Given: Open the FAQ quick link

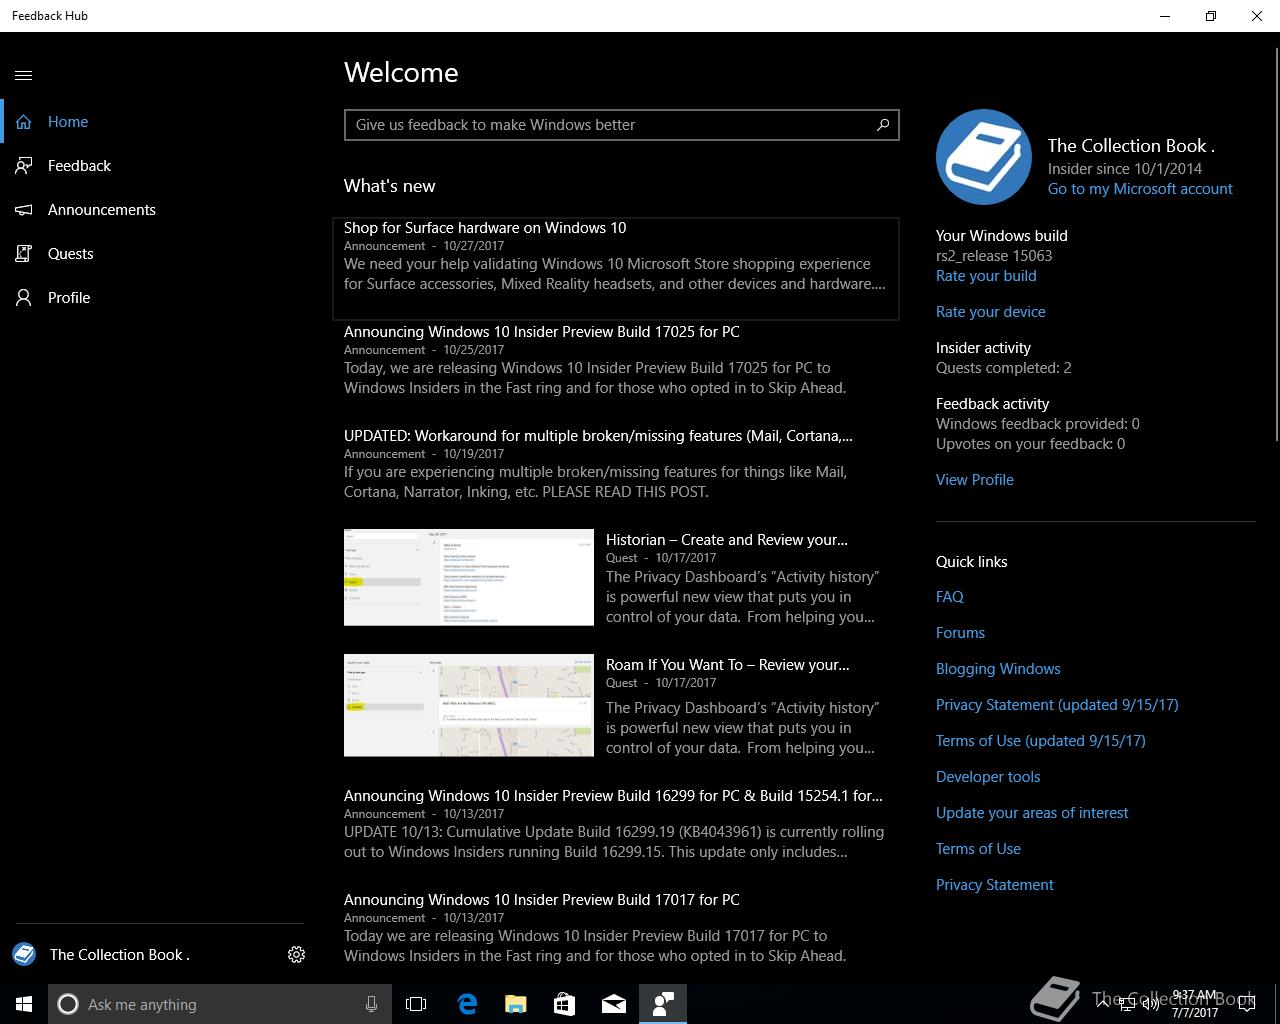Looking at the screenshot, I should click(x=950, y=597).
